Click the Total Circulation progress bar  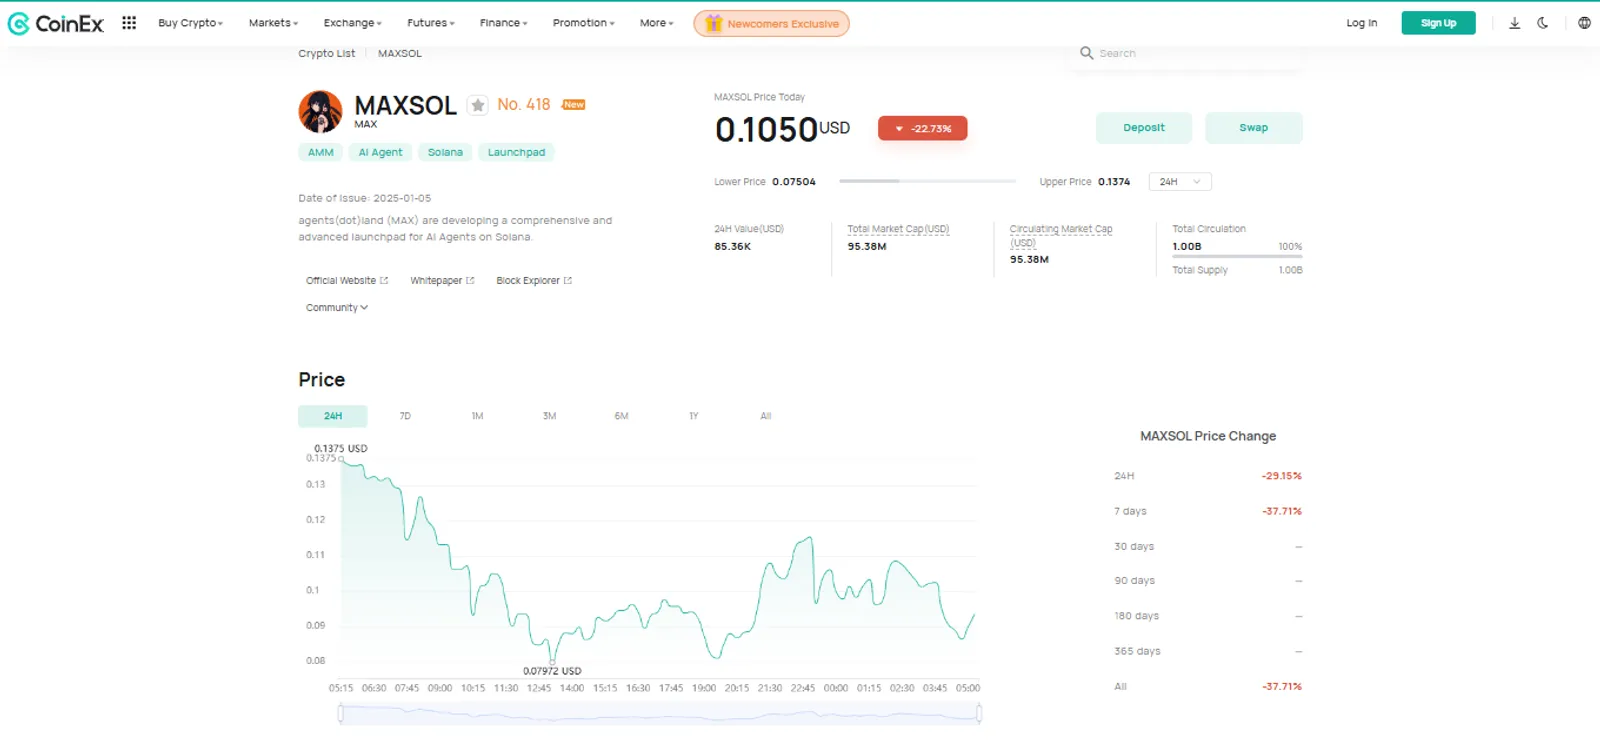coord(1237,257)
